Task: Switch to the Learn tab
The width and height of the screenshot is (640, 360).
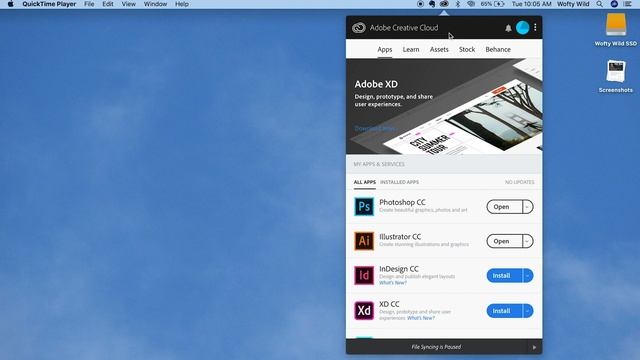Action: [x=411, y=49]
